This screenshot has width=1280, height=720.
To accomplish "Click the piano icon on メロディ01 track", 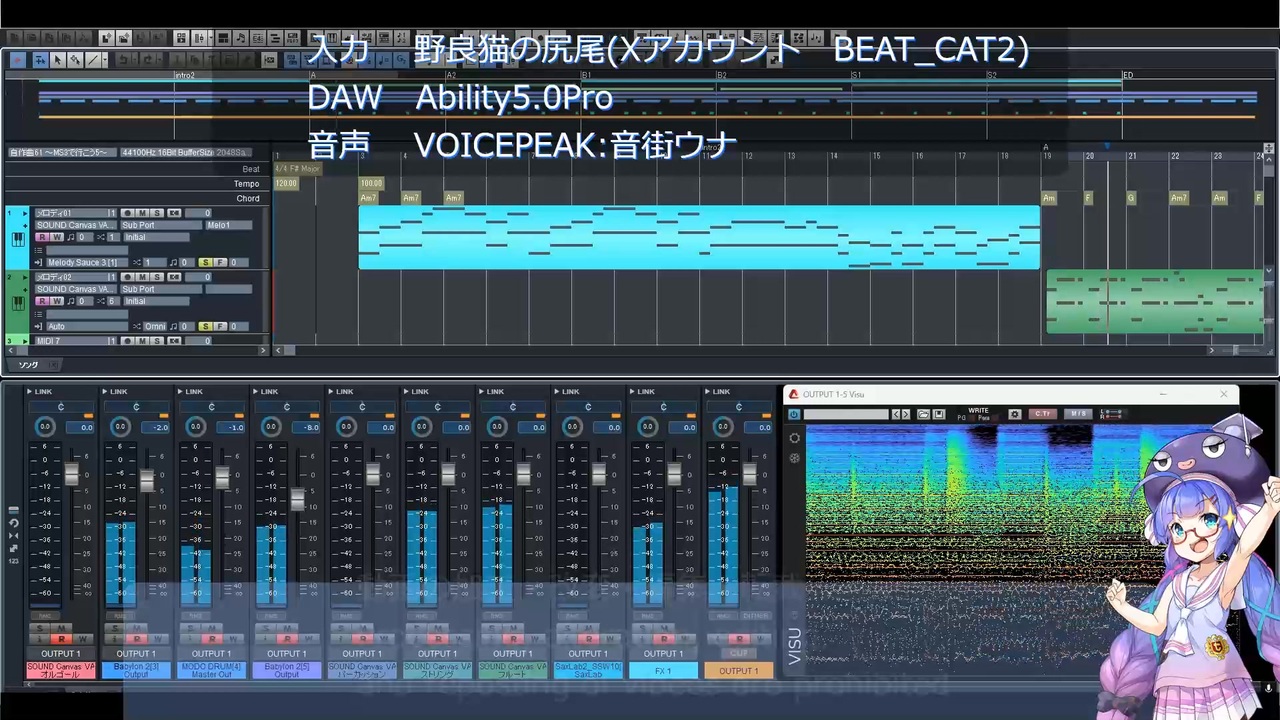I will [18, 240].
